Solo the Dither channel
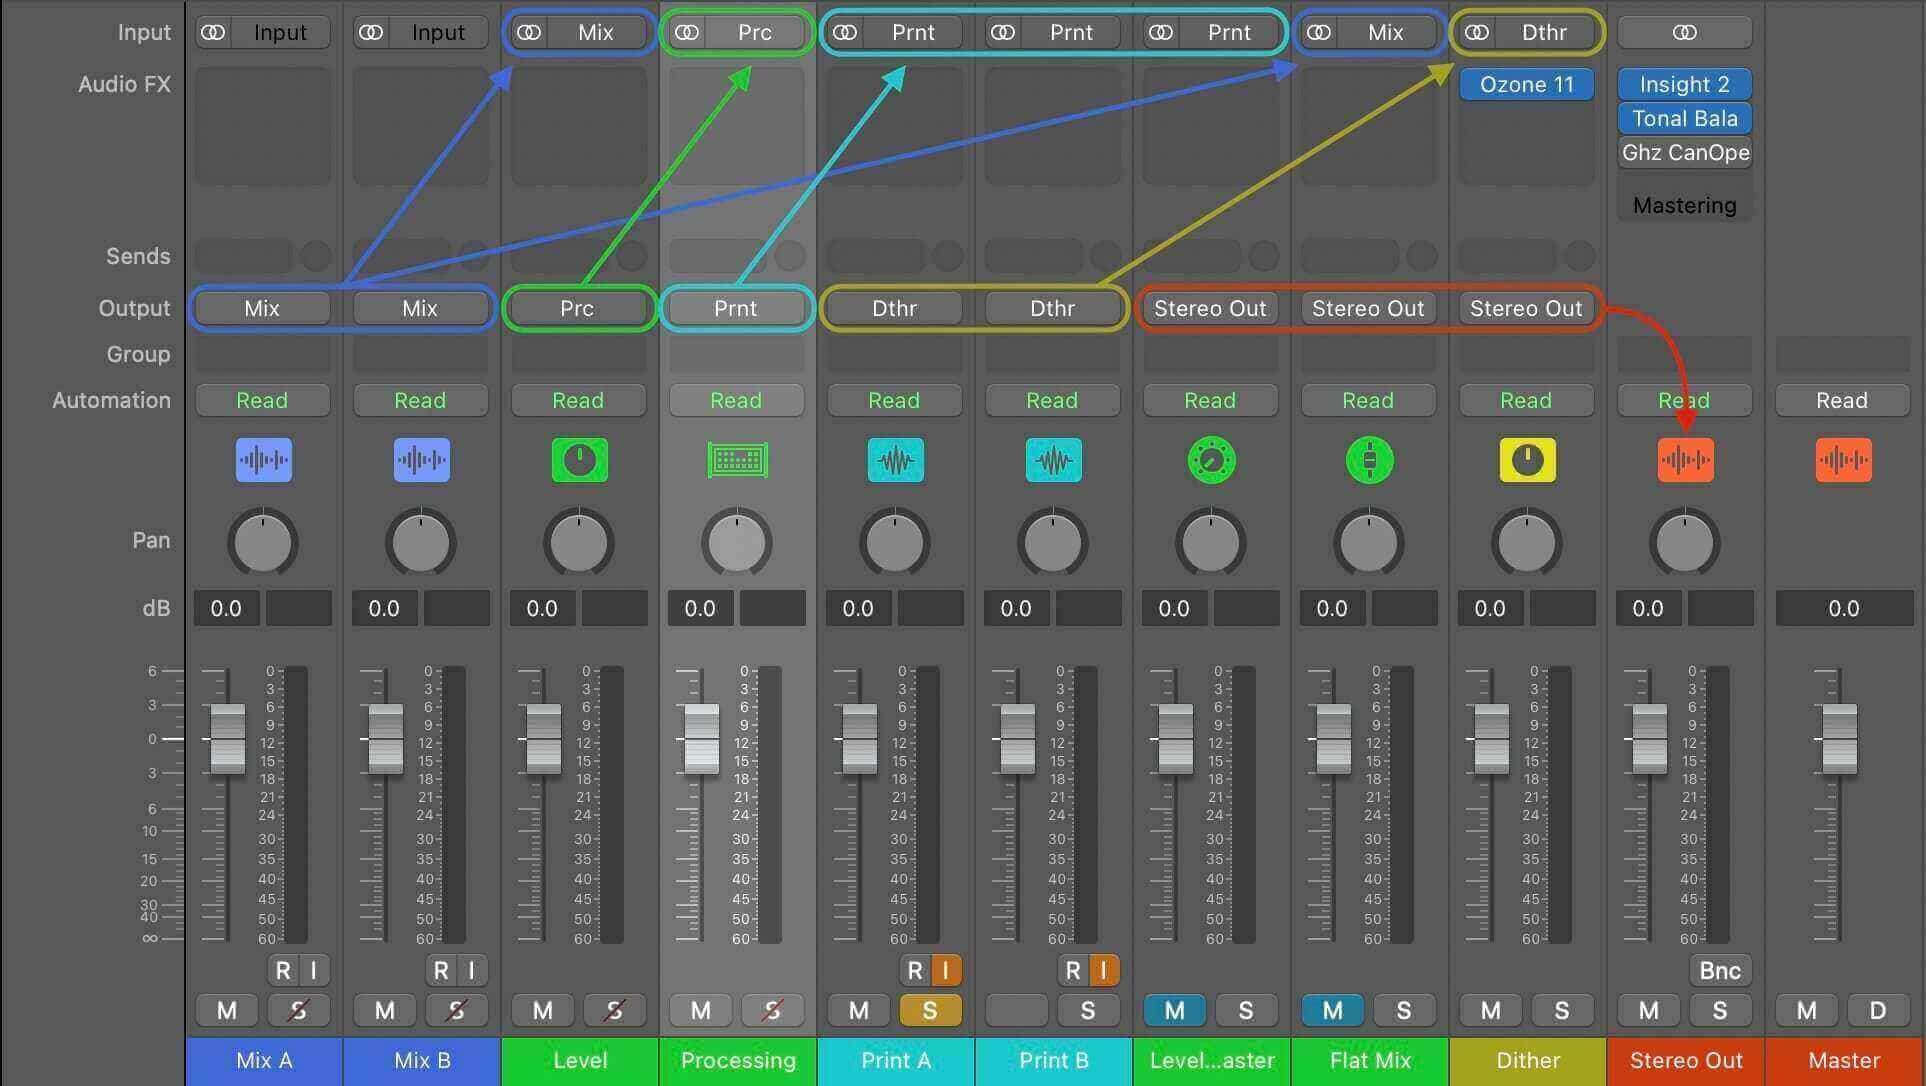The image size is (1926, 1086). point(1562,1010)
